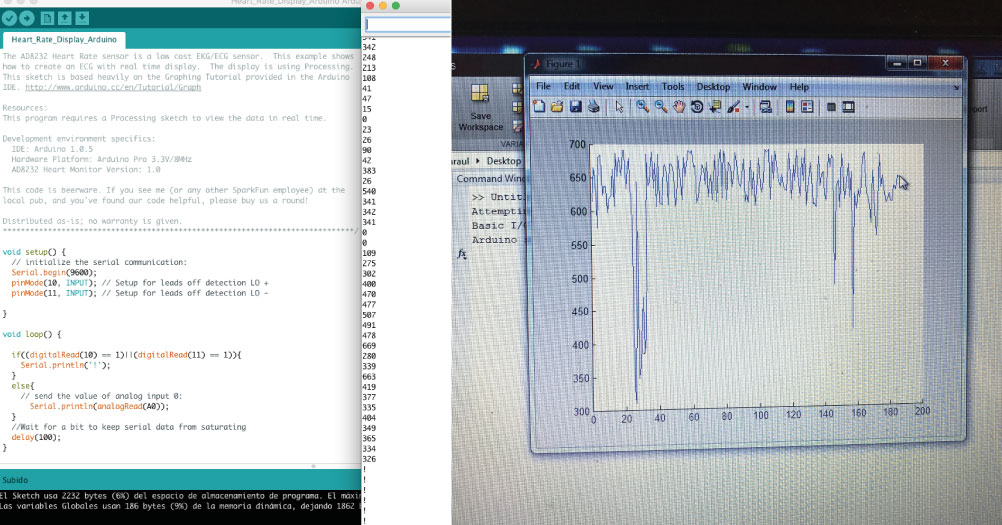This screenshot has width=1002, height=525.
Task: Click Save Workspace in the MATLAB toolstrip
Action: (481, 107)
